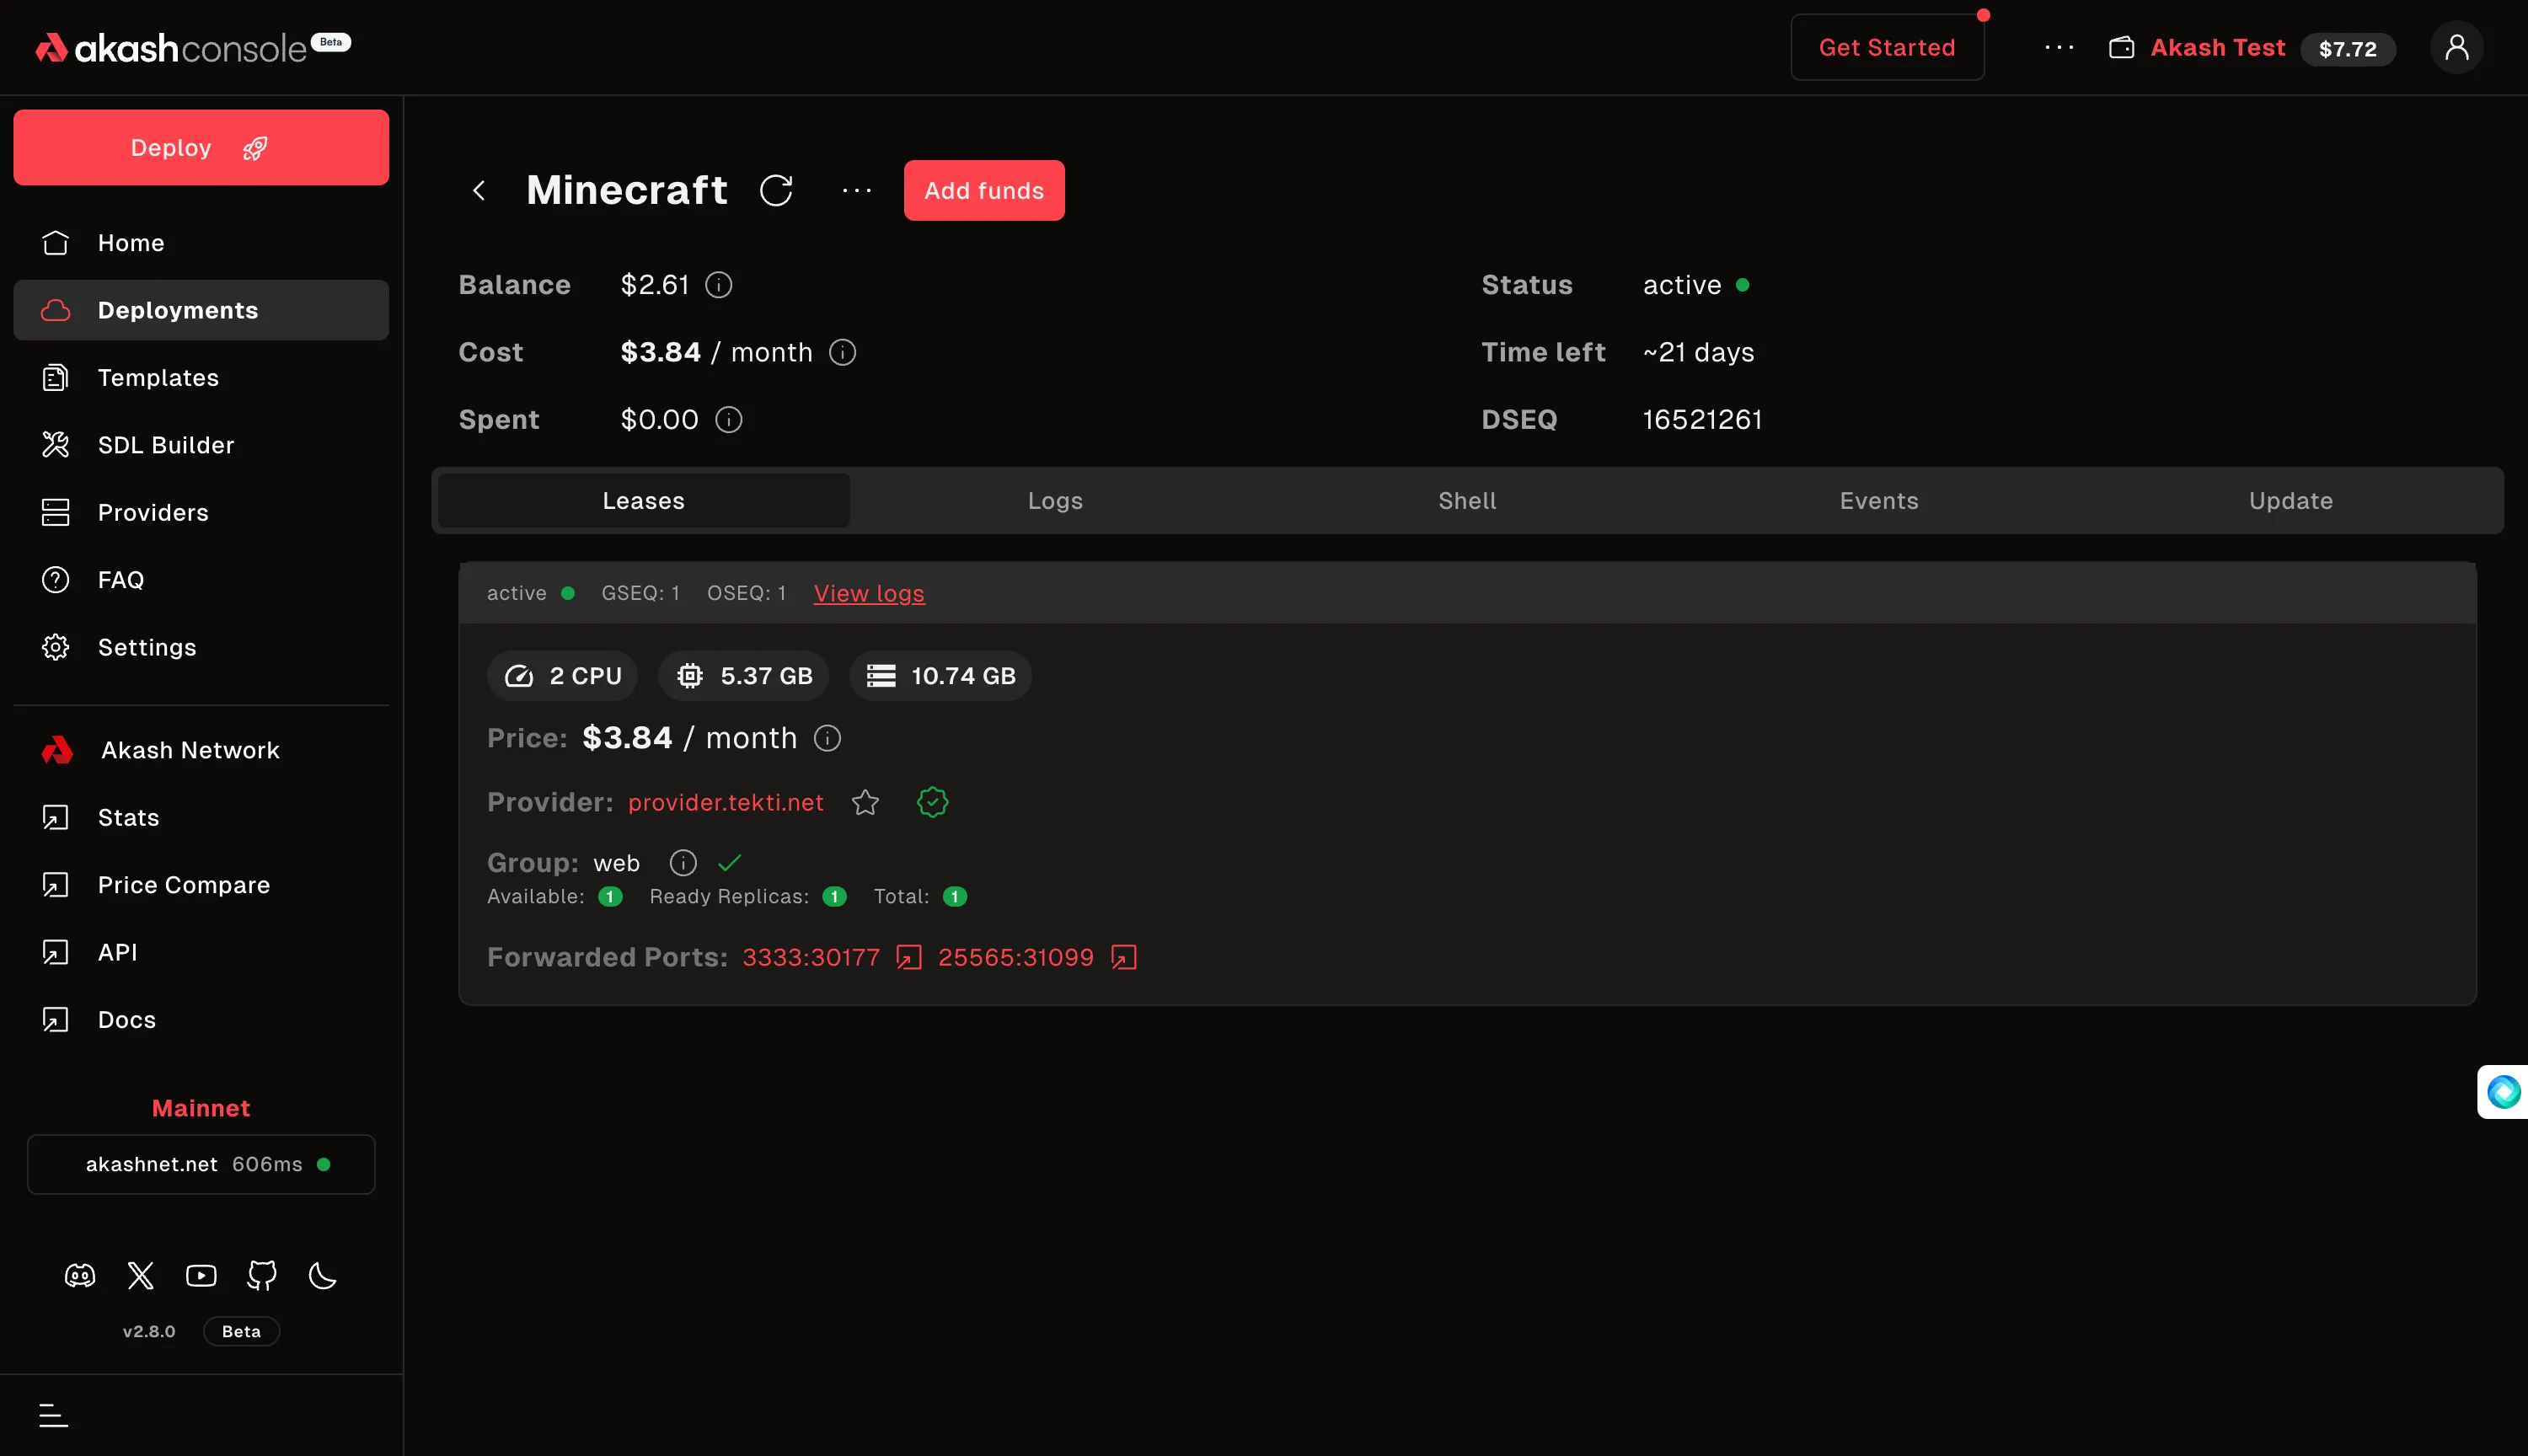The width and height of the screenshot is (2528, 1456).
Task: Toggle dark mode moon icon
Action: tap(322, 1275)
